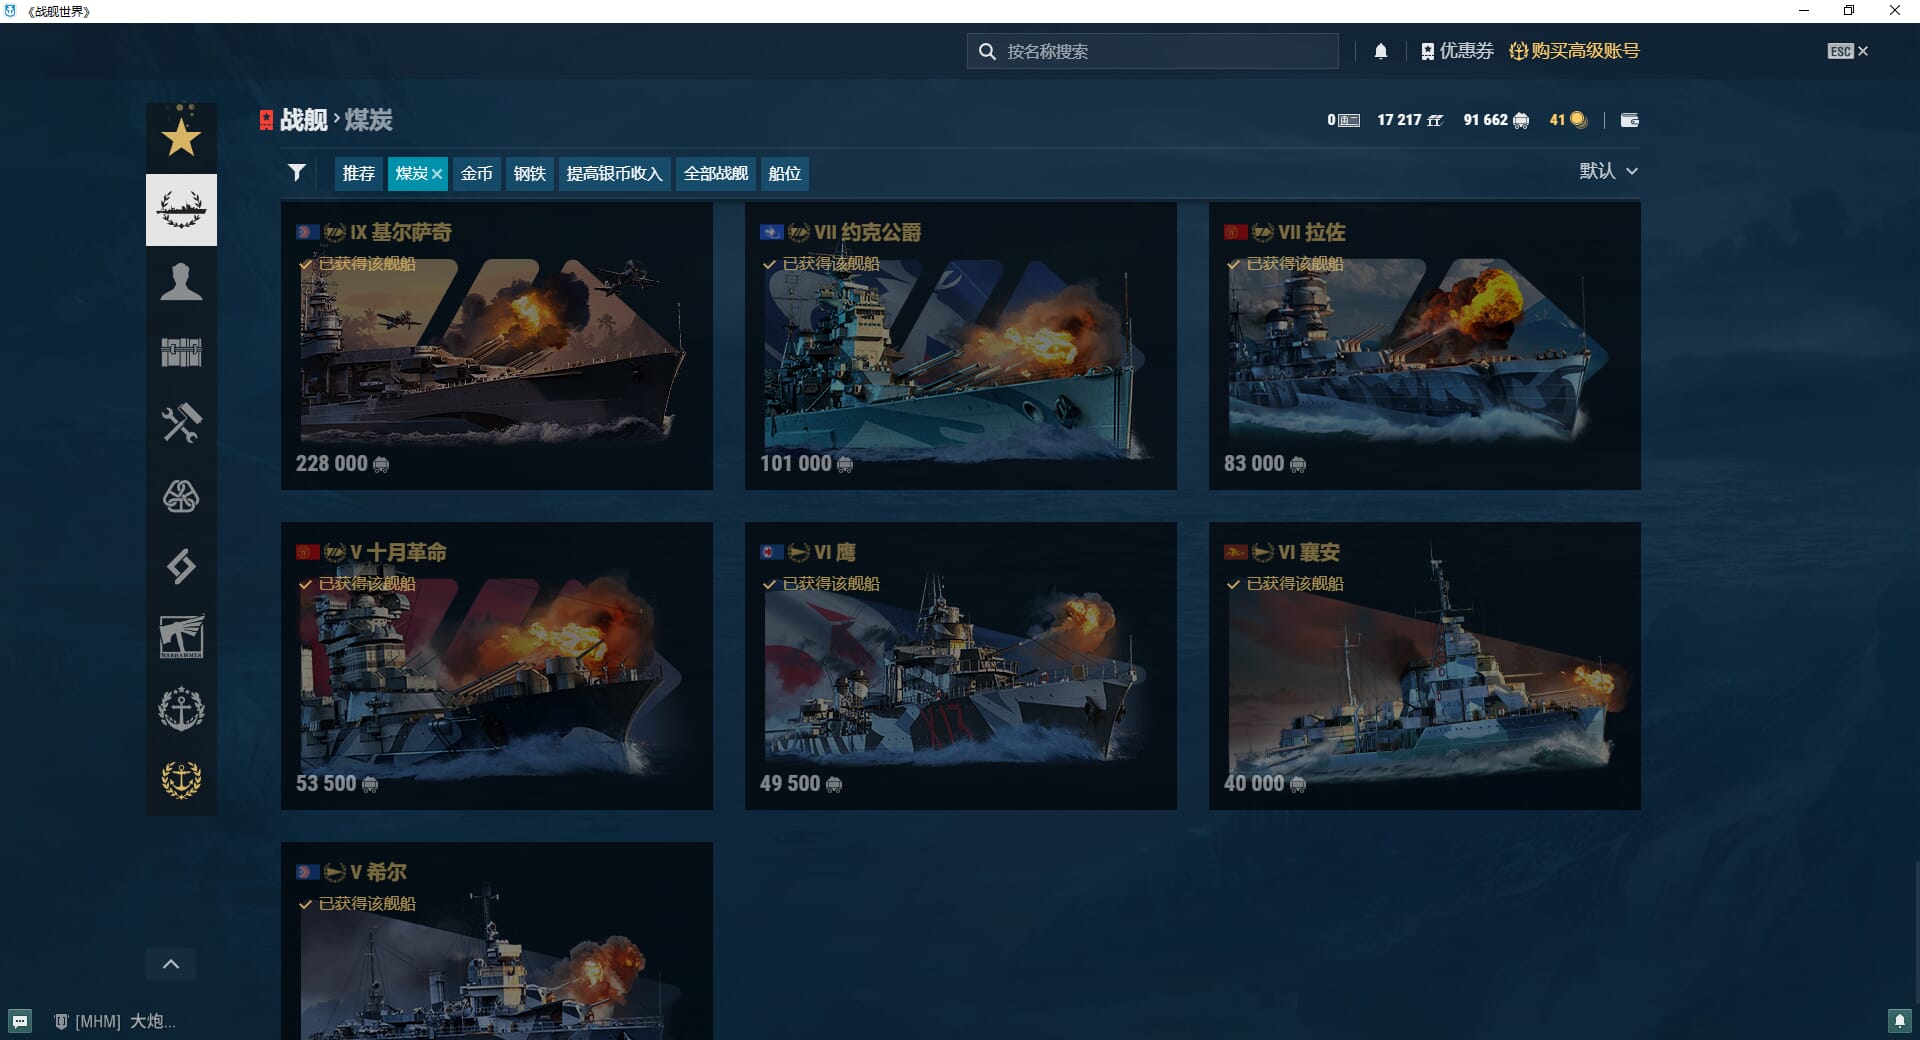Screen dimensions: 1920x1040
Task: Open the wallet icon beside currencies
Action: coord(1629,120)
